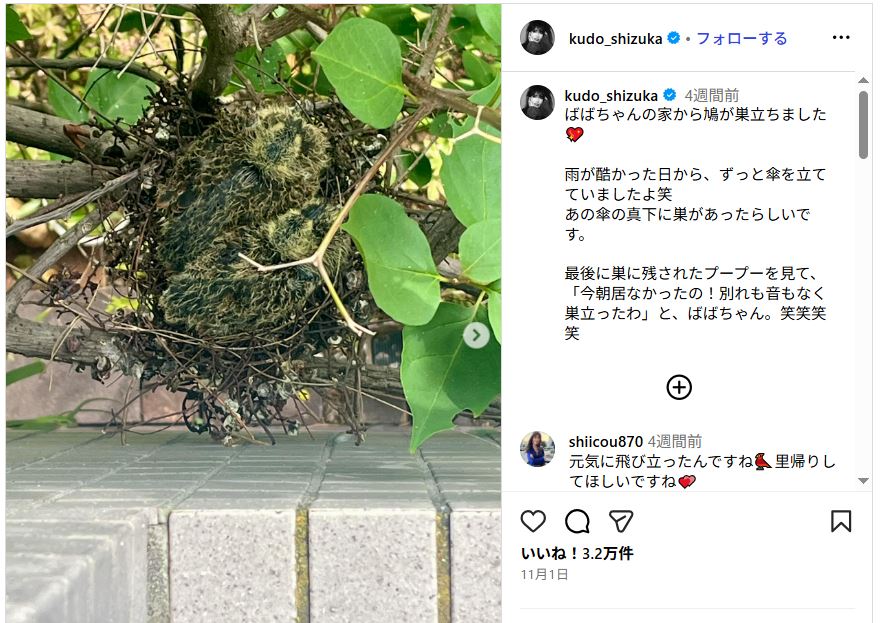
Task: Open caption avatar of kudo_shizuka
Action: tap(538, 102)
